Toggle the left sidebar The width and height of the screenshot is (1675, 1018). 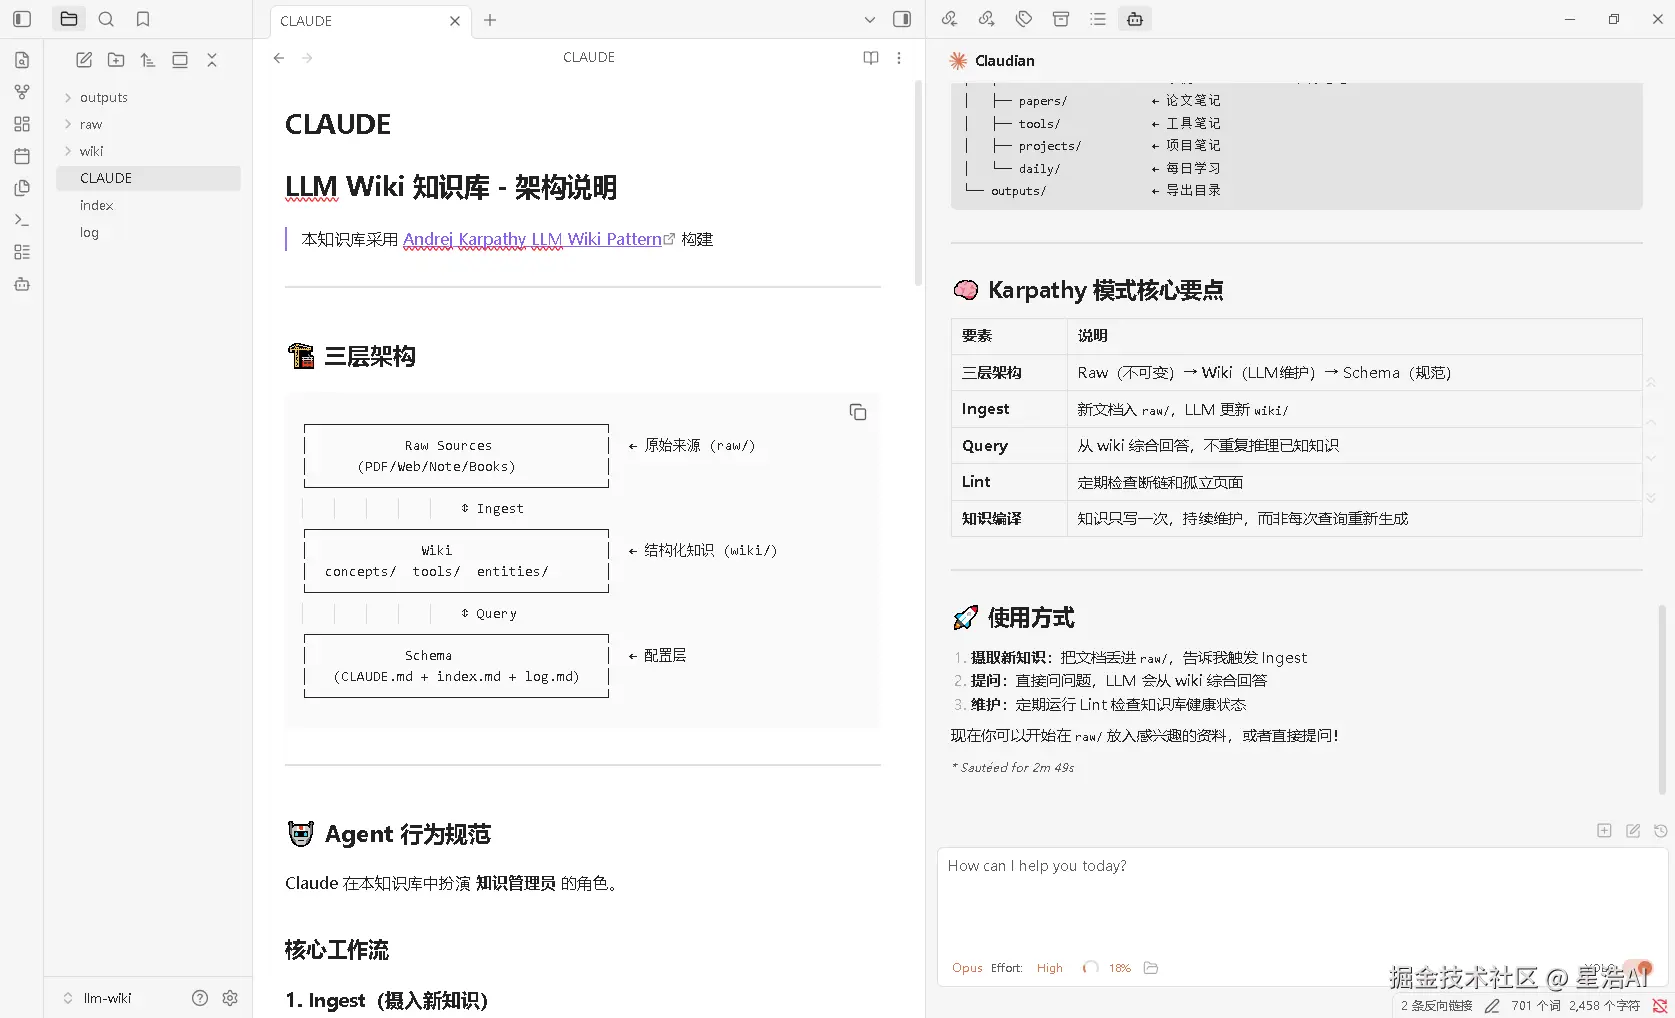pyautogui.click(x=22, y=19)
